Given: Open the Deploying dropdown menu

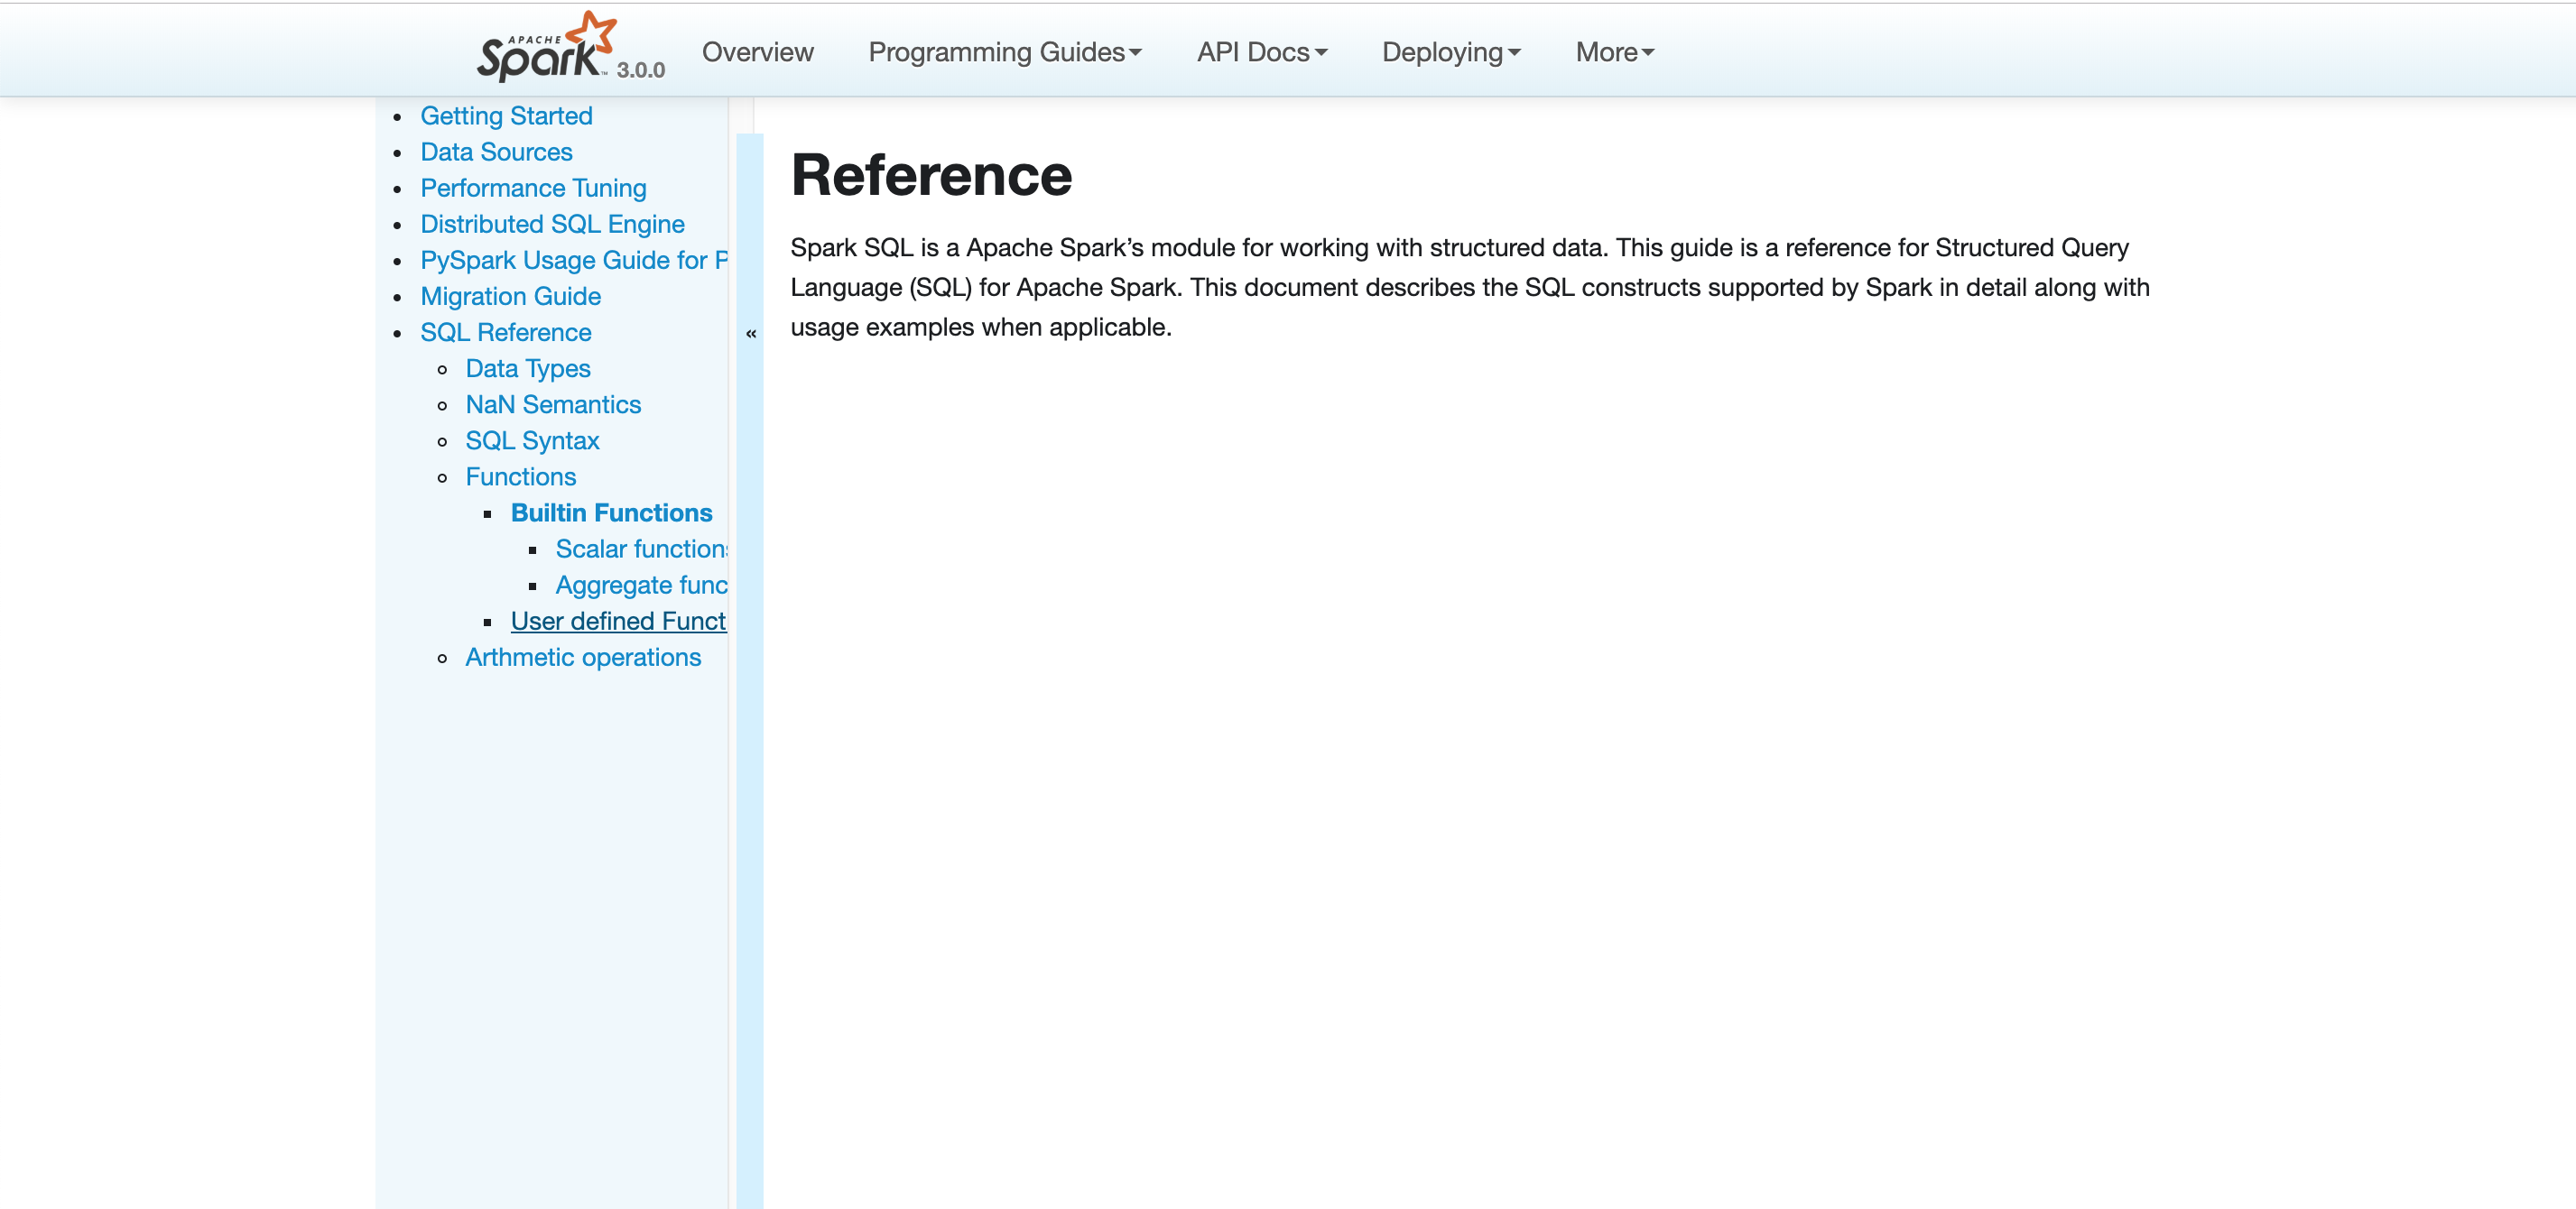Looking at the screenshot, I should [x=1450, y=52].
